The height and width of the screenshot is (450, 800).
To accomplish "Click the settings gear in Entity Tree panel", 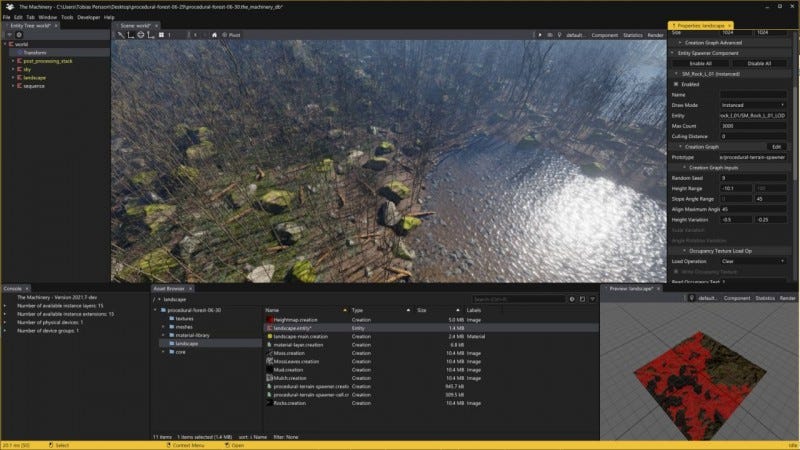I will [x=19, y=35].
